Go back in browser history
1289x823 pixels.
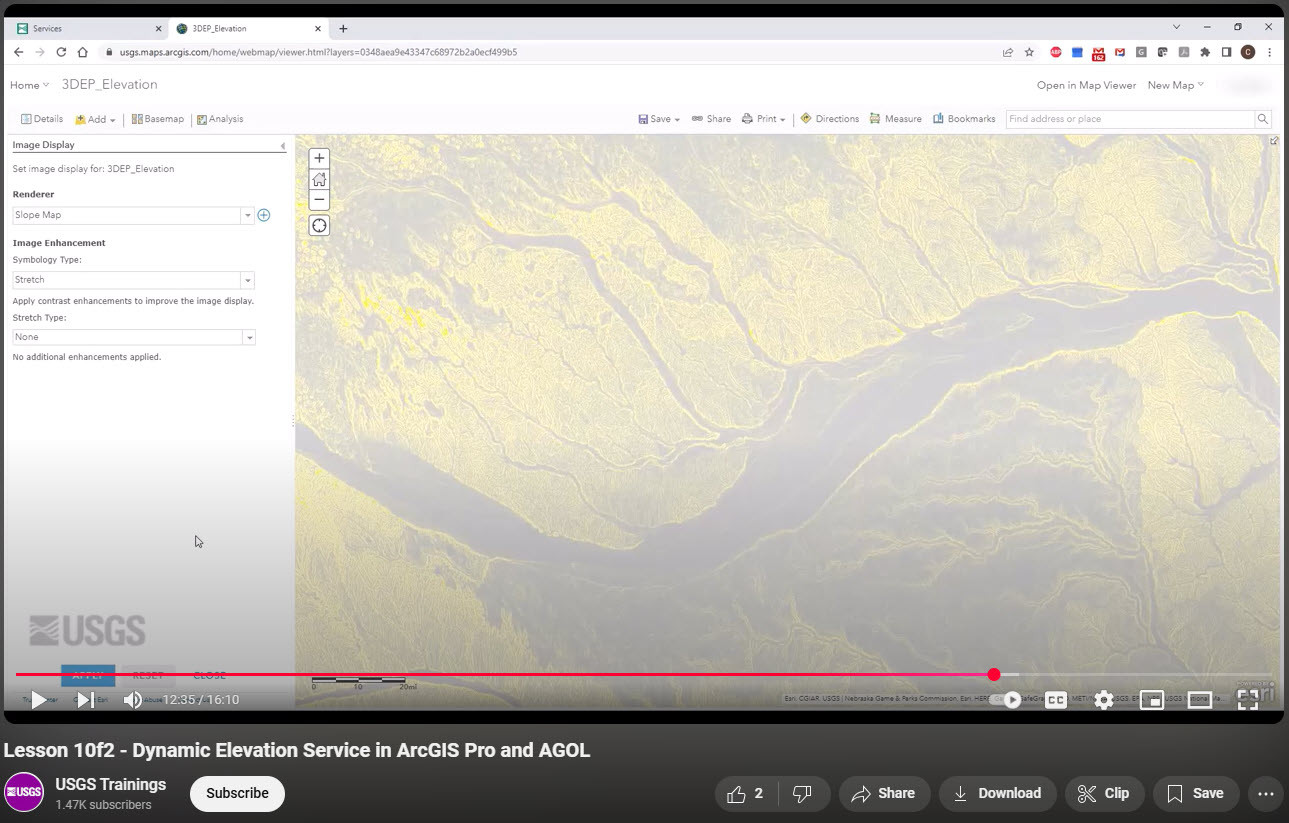tap(18, 52)
